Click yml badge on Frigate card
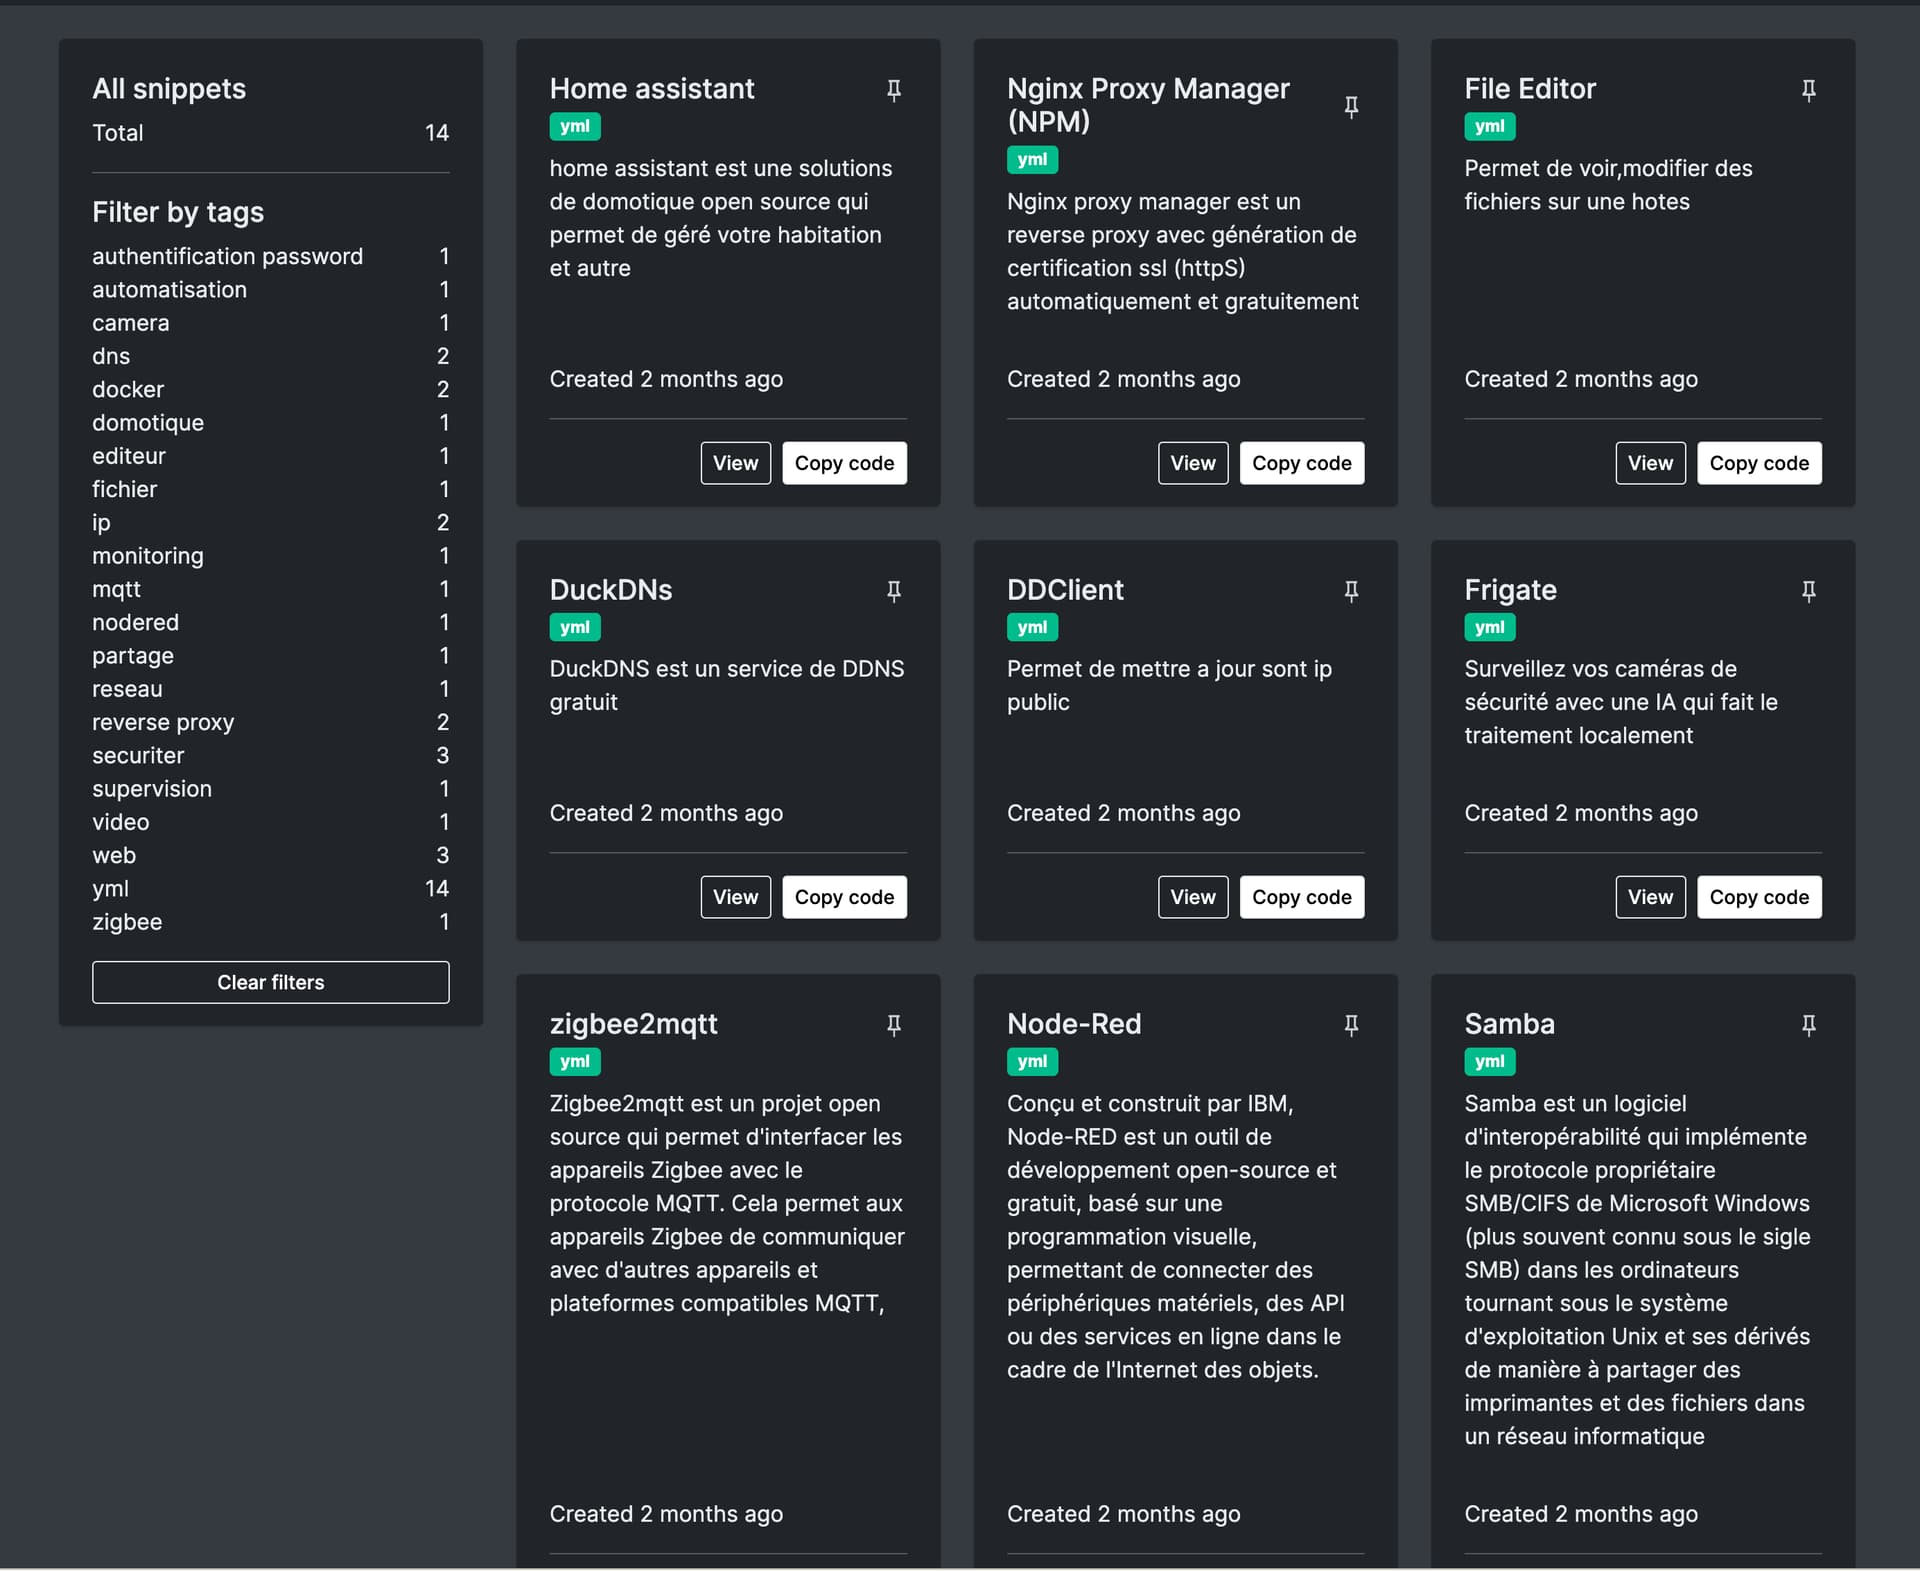Viewport: 1920px width, 1571px height. pos(1489,627)
